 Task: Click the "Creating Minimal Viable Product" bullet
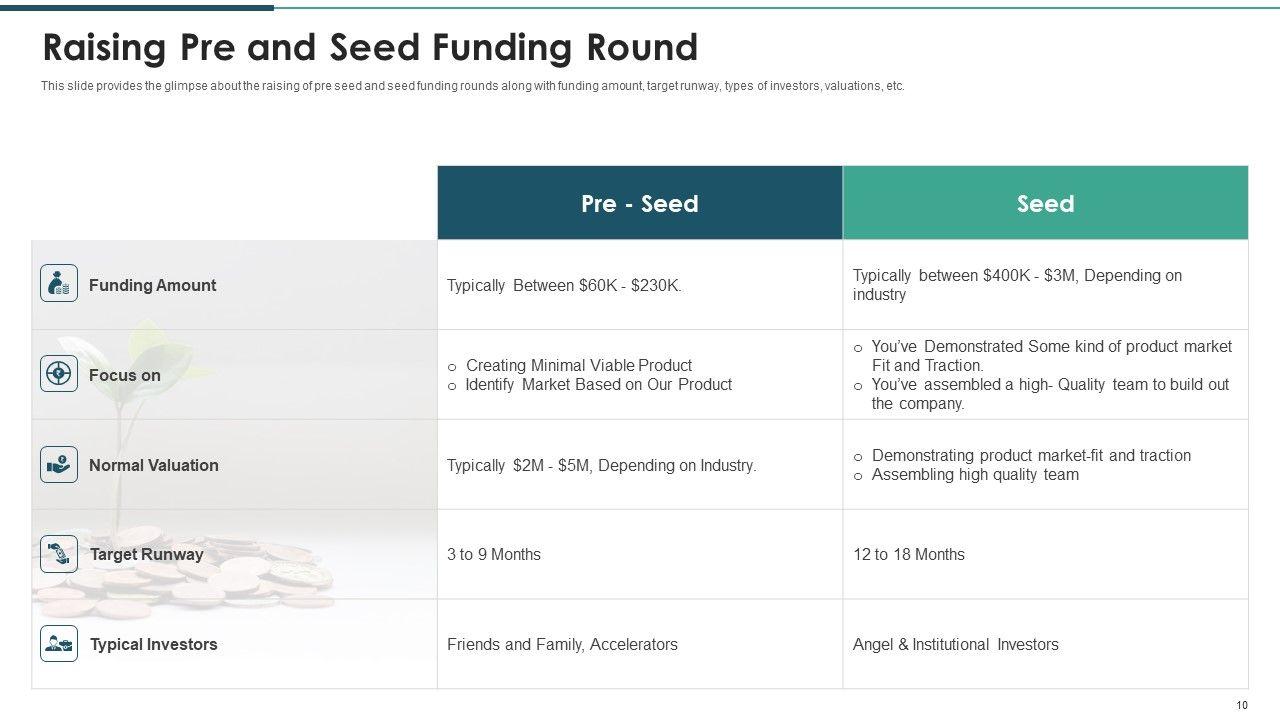(578, 365)
